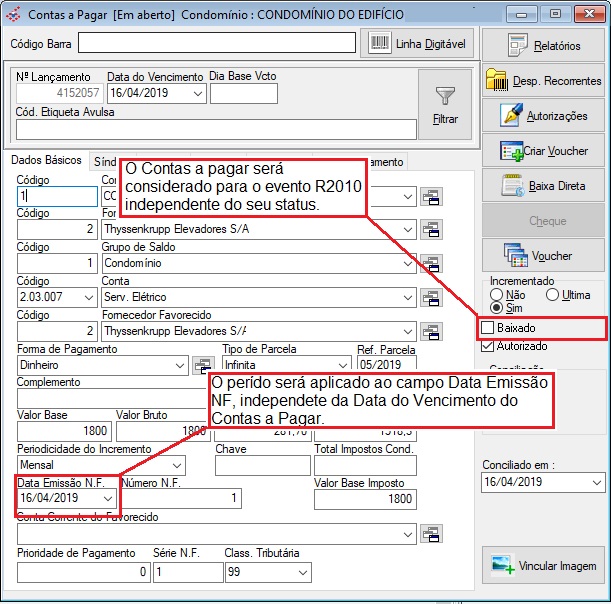The width and height of the screenshot is (613, 604).
Task: Click Cód. Etiqueta Avulsa input field
Action: click(x=216, y=129)
